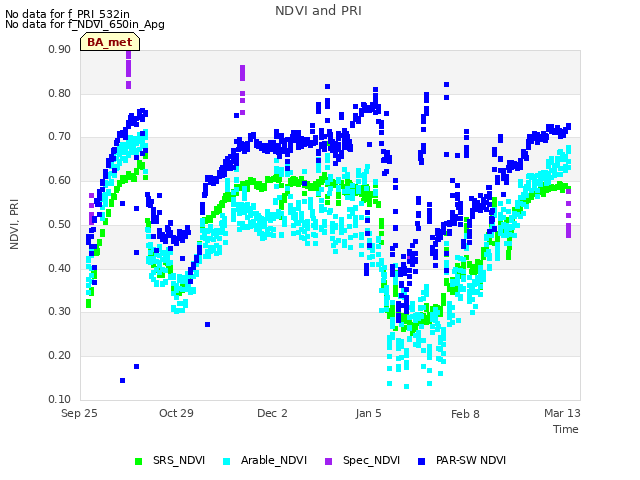The height and width of the screenshot is (480, 640).
Task: Click the 'NDVI, PRI' y-axis title
Action: tap(14, 224)
